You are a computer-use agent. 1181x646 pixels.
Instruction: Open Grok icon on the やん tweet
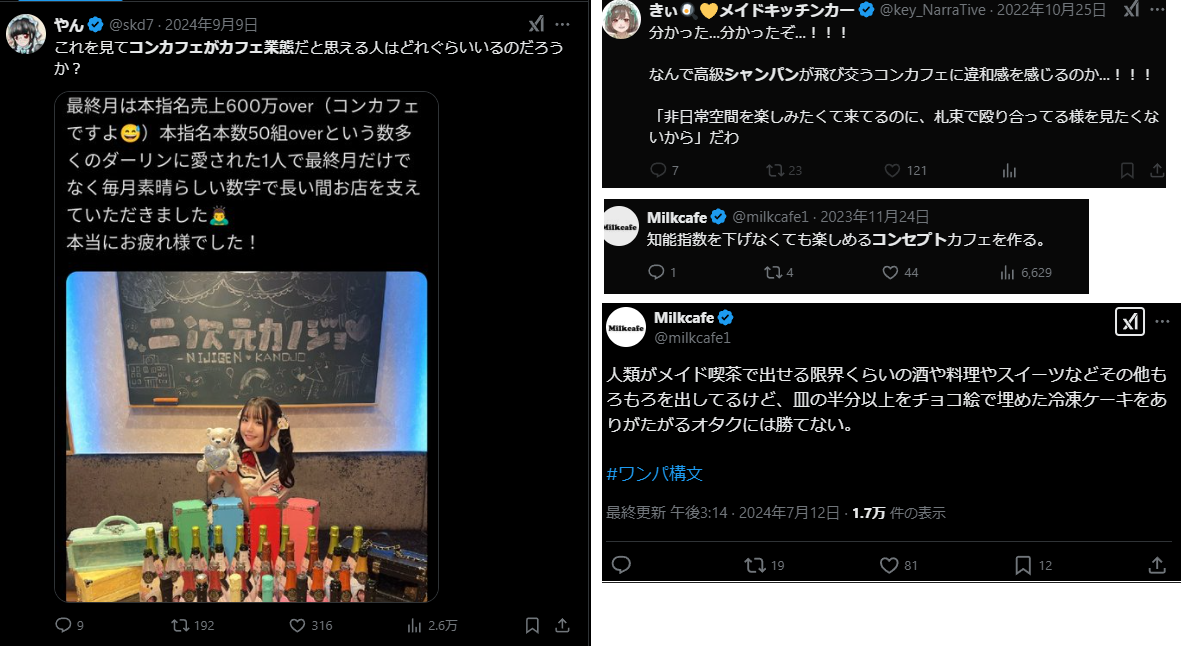click(x=536, y=24)
